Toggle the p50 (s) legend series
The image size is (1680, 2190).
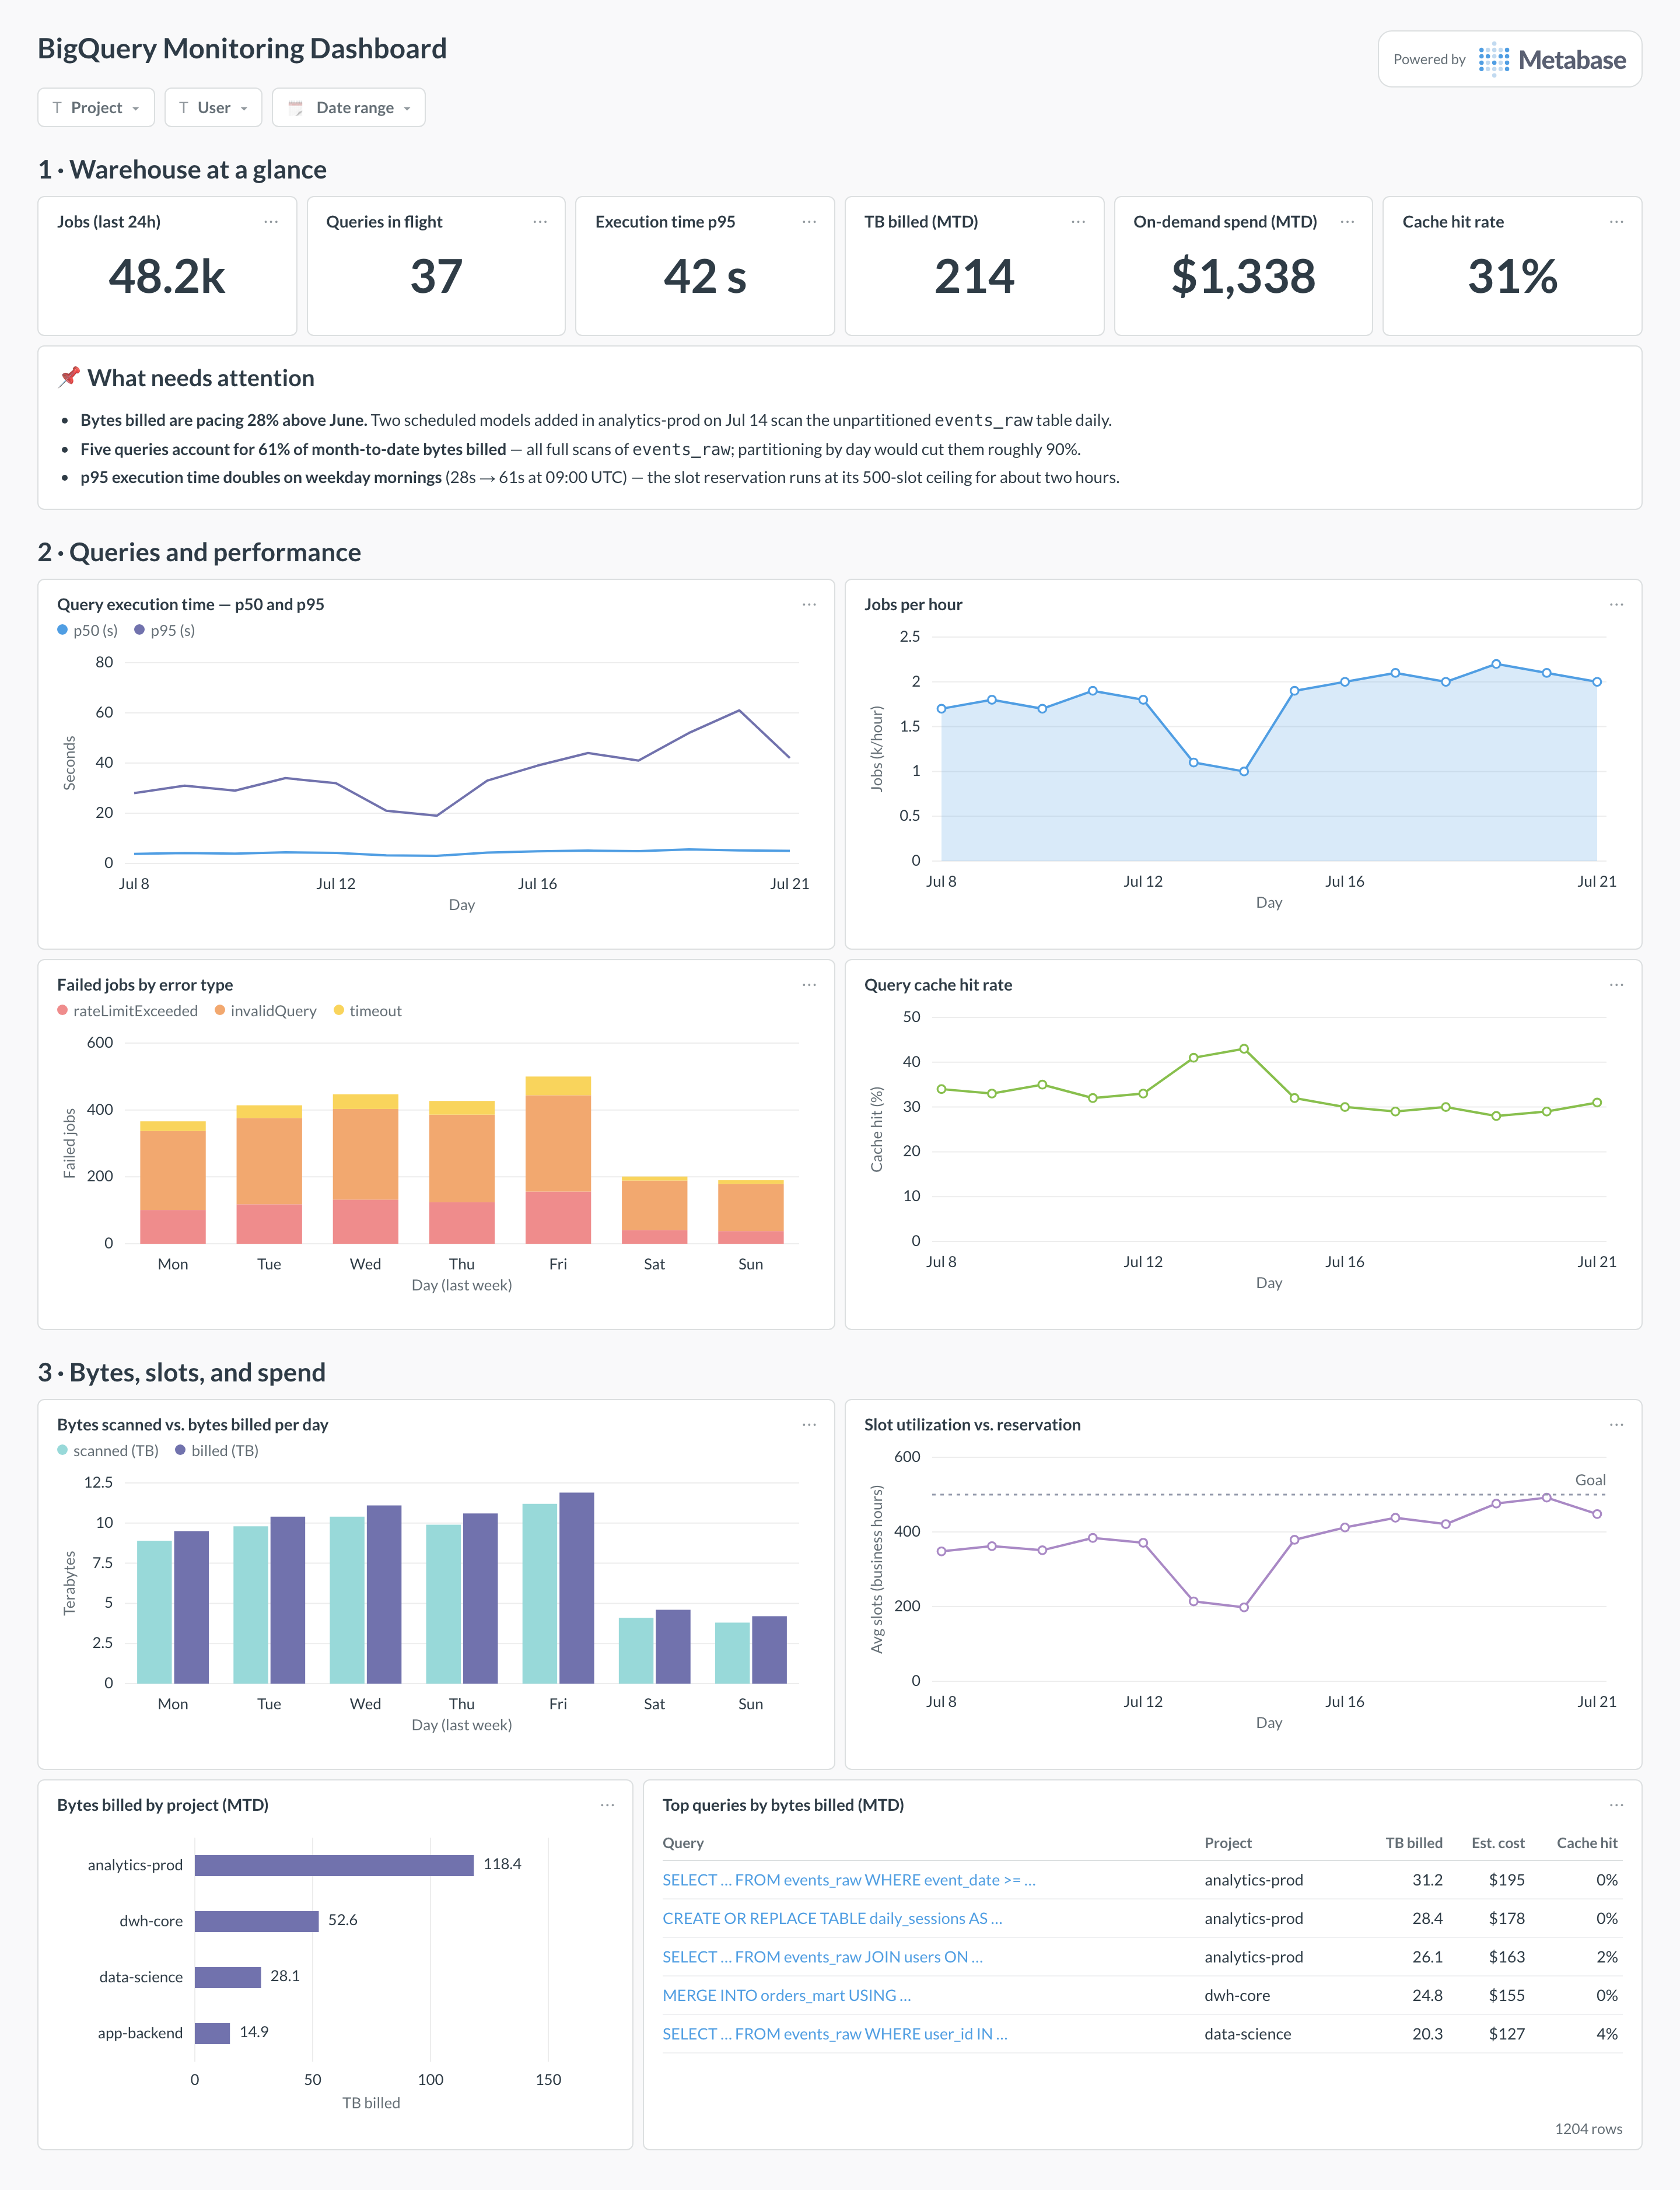point(87,631)
